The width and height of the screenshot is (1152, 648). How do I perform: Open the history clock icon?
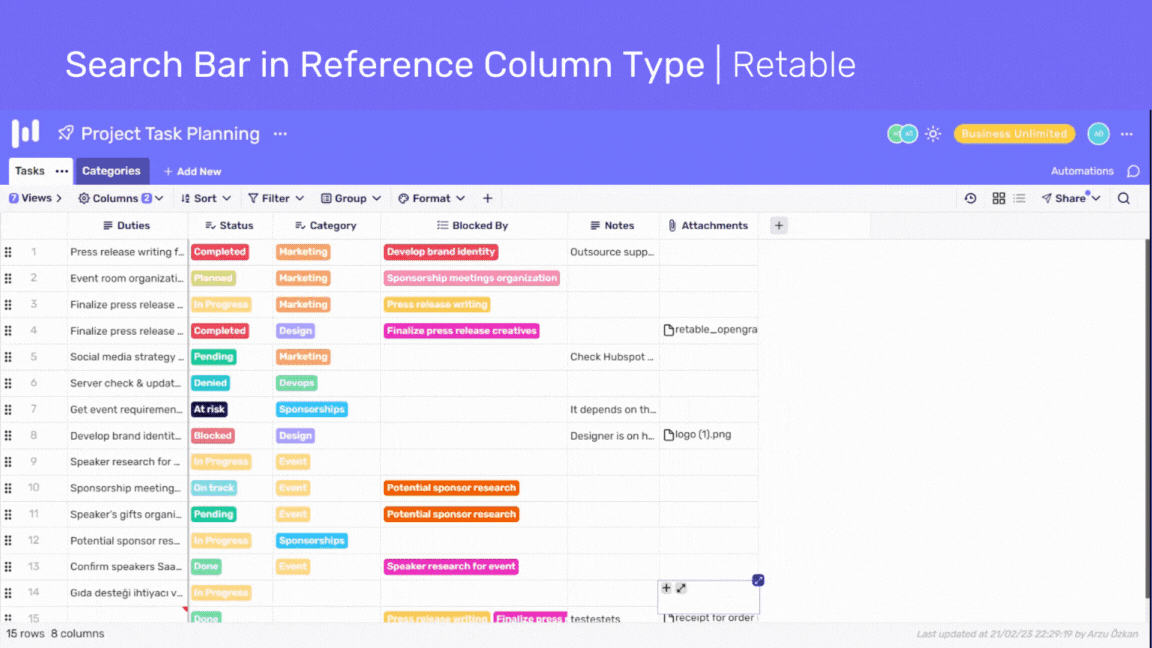[x=971, y=198]
